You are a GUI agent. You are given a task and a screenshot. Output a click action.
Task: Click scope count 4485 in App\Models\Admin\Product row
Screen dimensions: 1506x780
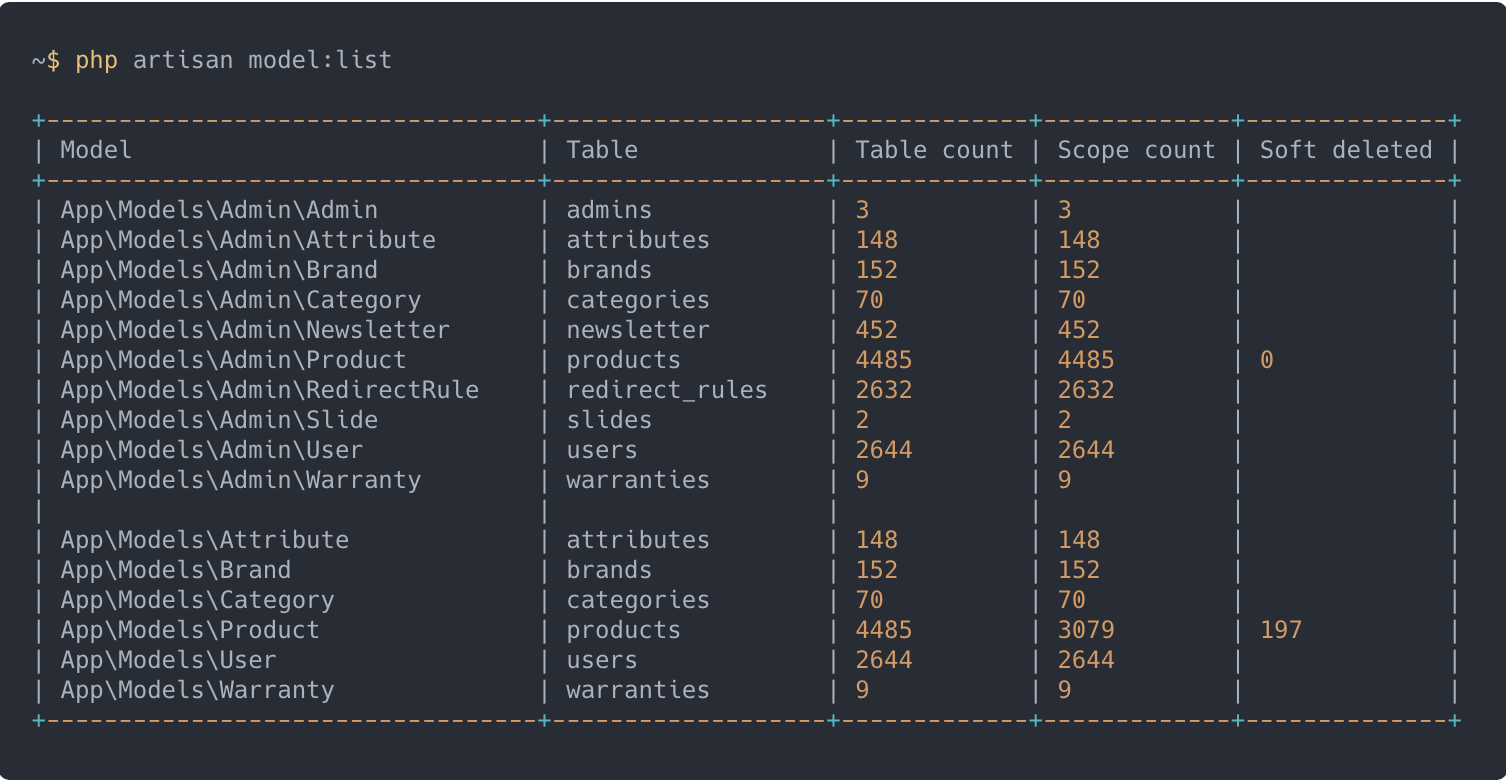coord(1086,360)
